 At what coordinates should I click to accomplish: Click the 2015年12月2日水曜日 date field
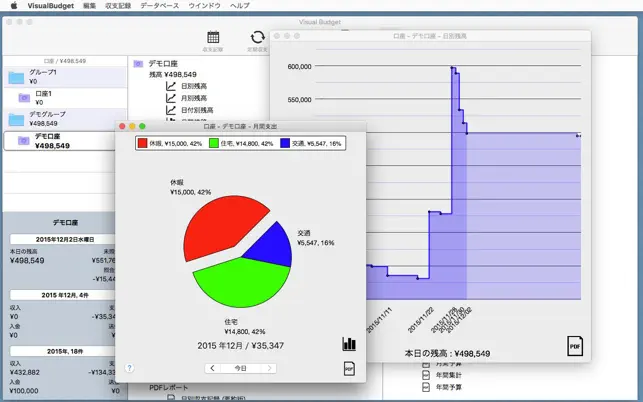click(x=62, y=239)
